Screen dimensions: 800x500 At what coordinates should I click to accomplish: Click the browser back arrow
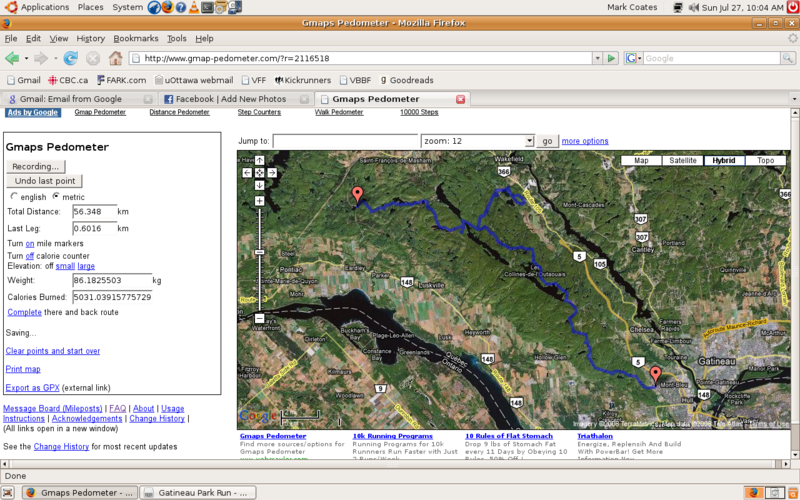coord(12,58)
